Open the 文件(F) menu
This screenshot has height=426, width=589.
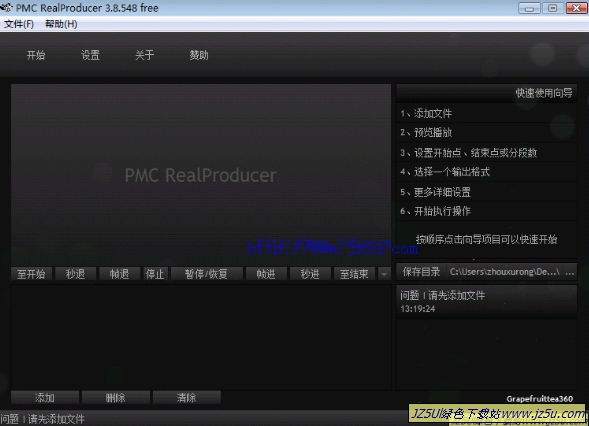pos(19,24)
